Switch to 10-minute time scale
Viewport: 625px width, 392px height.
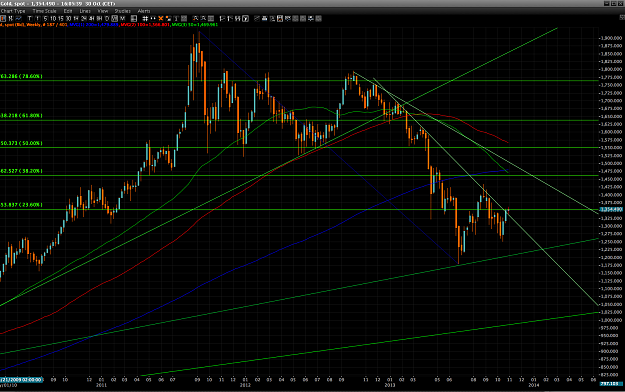pyautogui.click(x=53, y=18)
